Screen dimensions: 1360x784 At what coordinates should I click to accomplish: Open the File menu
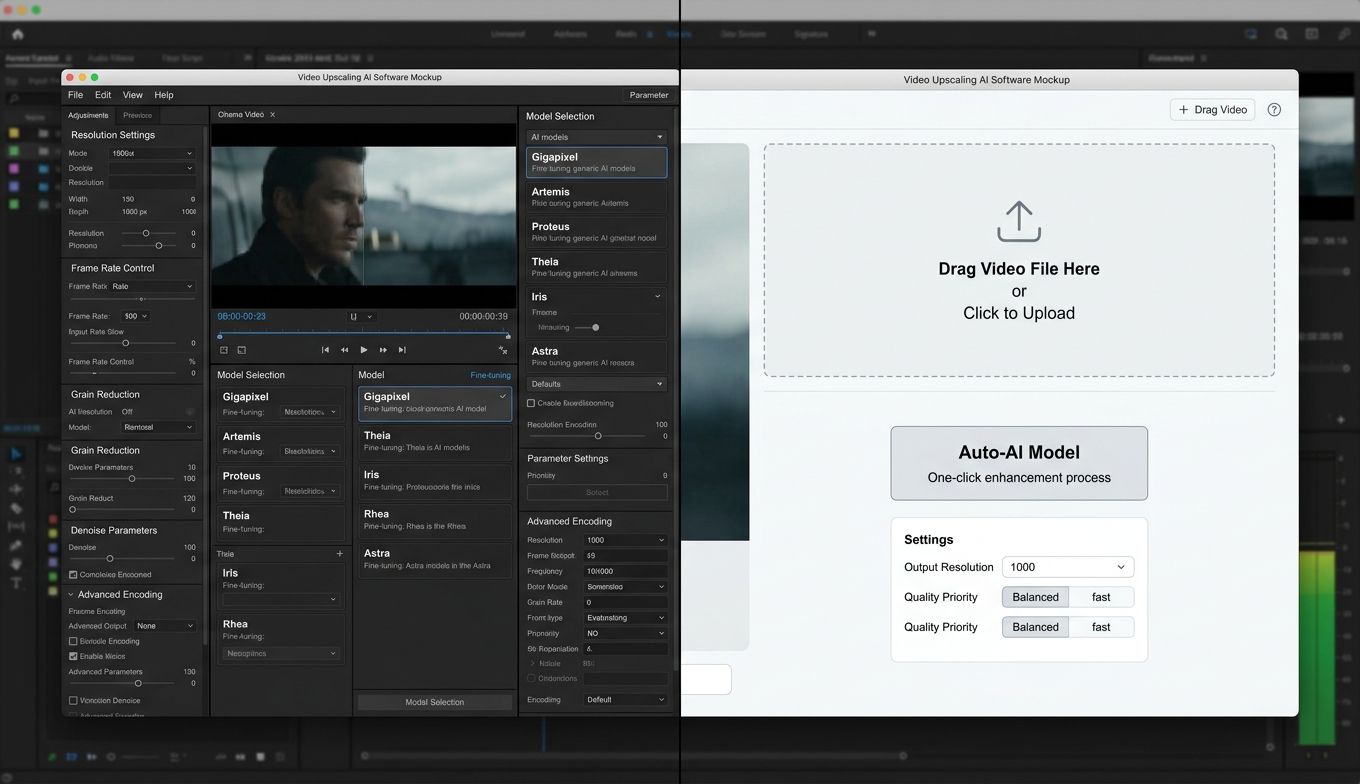pos(75,95)
